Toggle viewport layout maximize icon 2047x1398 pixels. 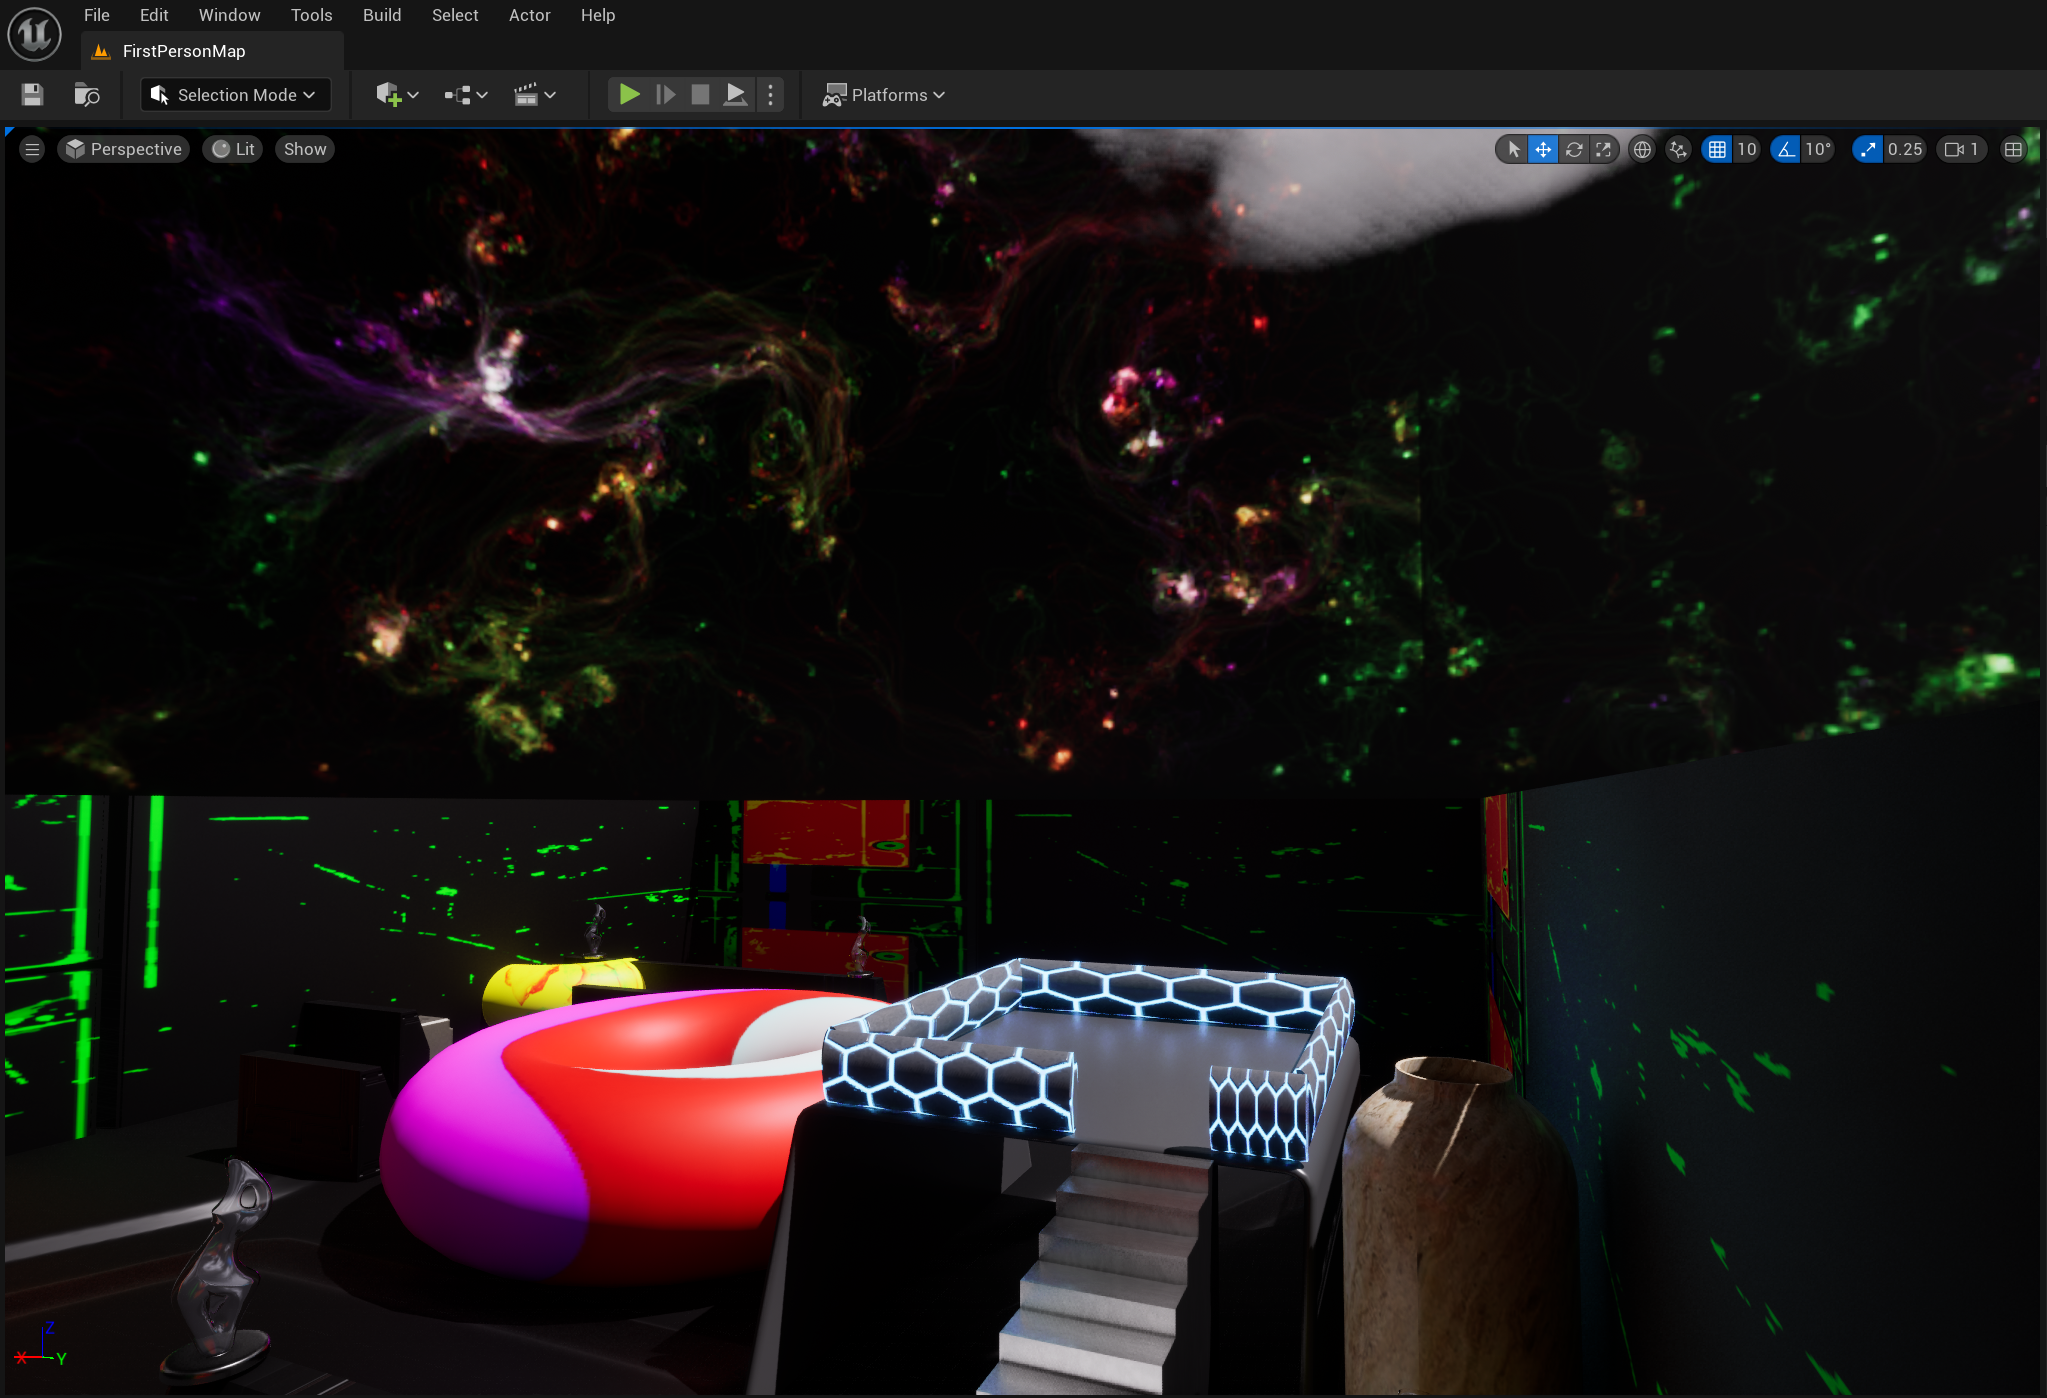tap(2013, 149)
